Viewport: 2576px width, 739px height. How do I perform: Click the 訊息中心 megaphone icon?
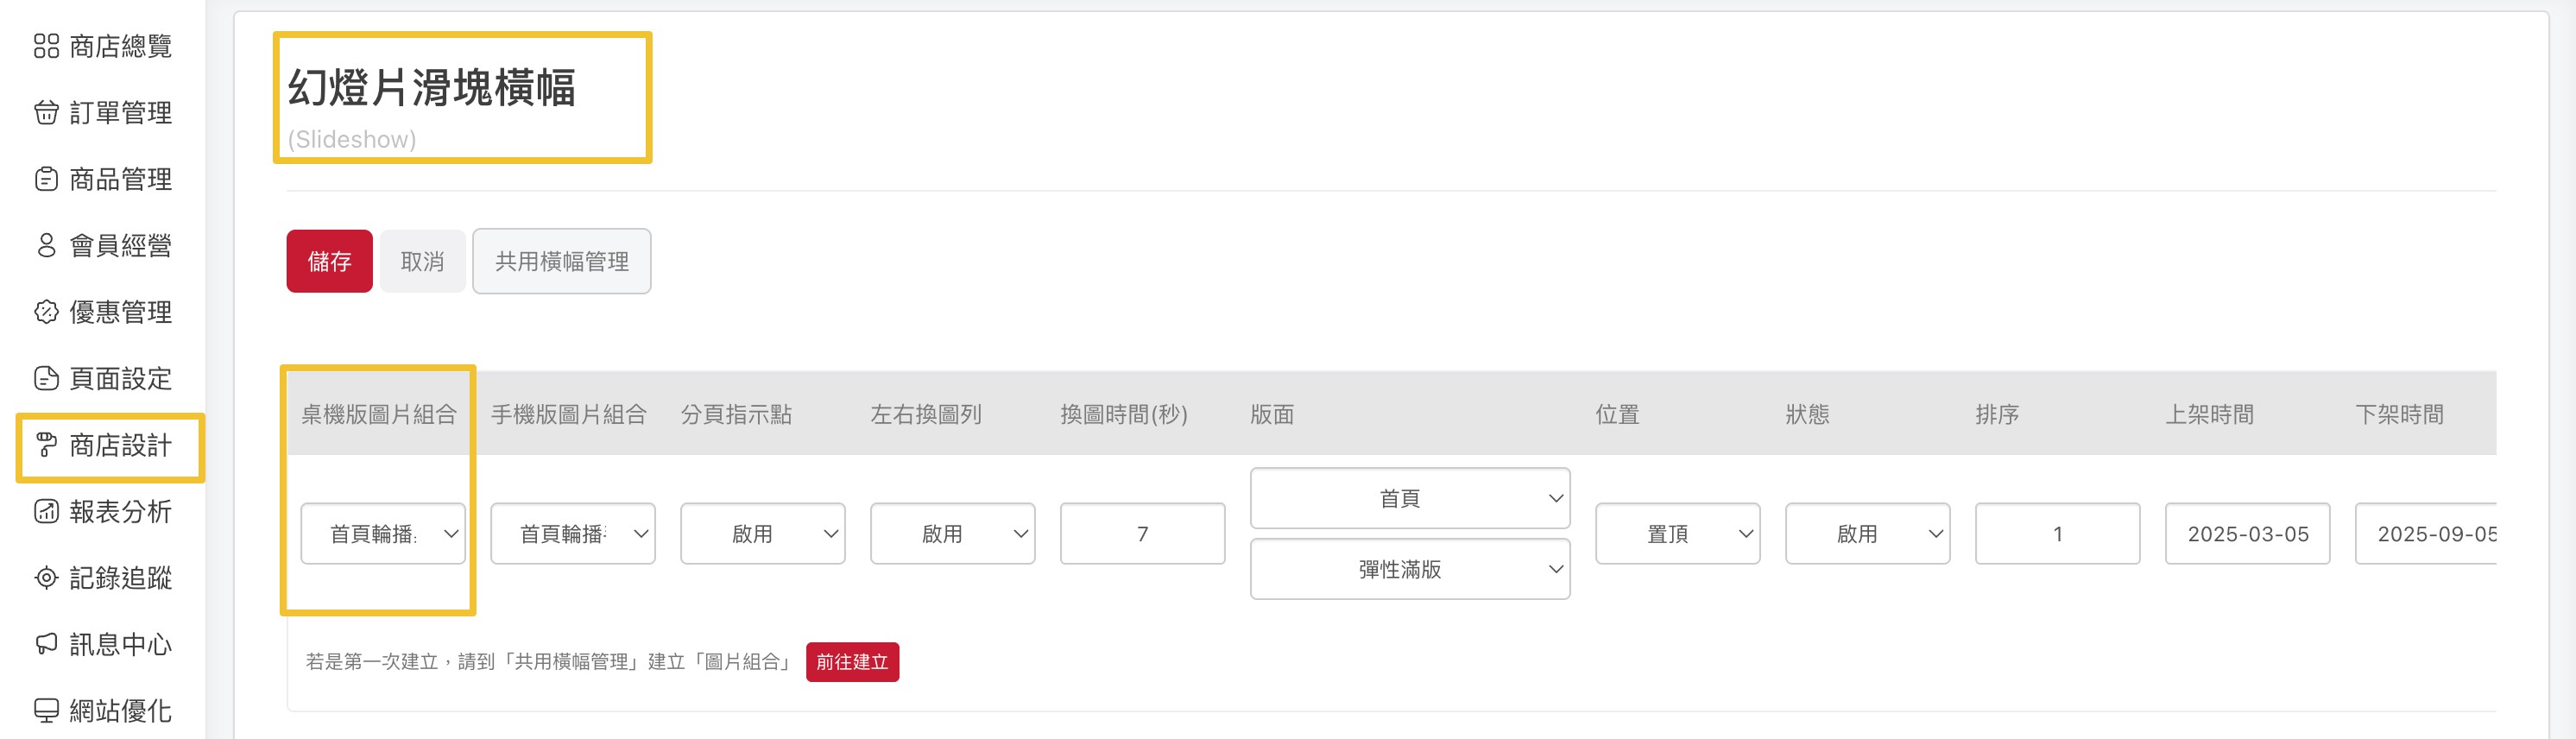pos(46,644)
